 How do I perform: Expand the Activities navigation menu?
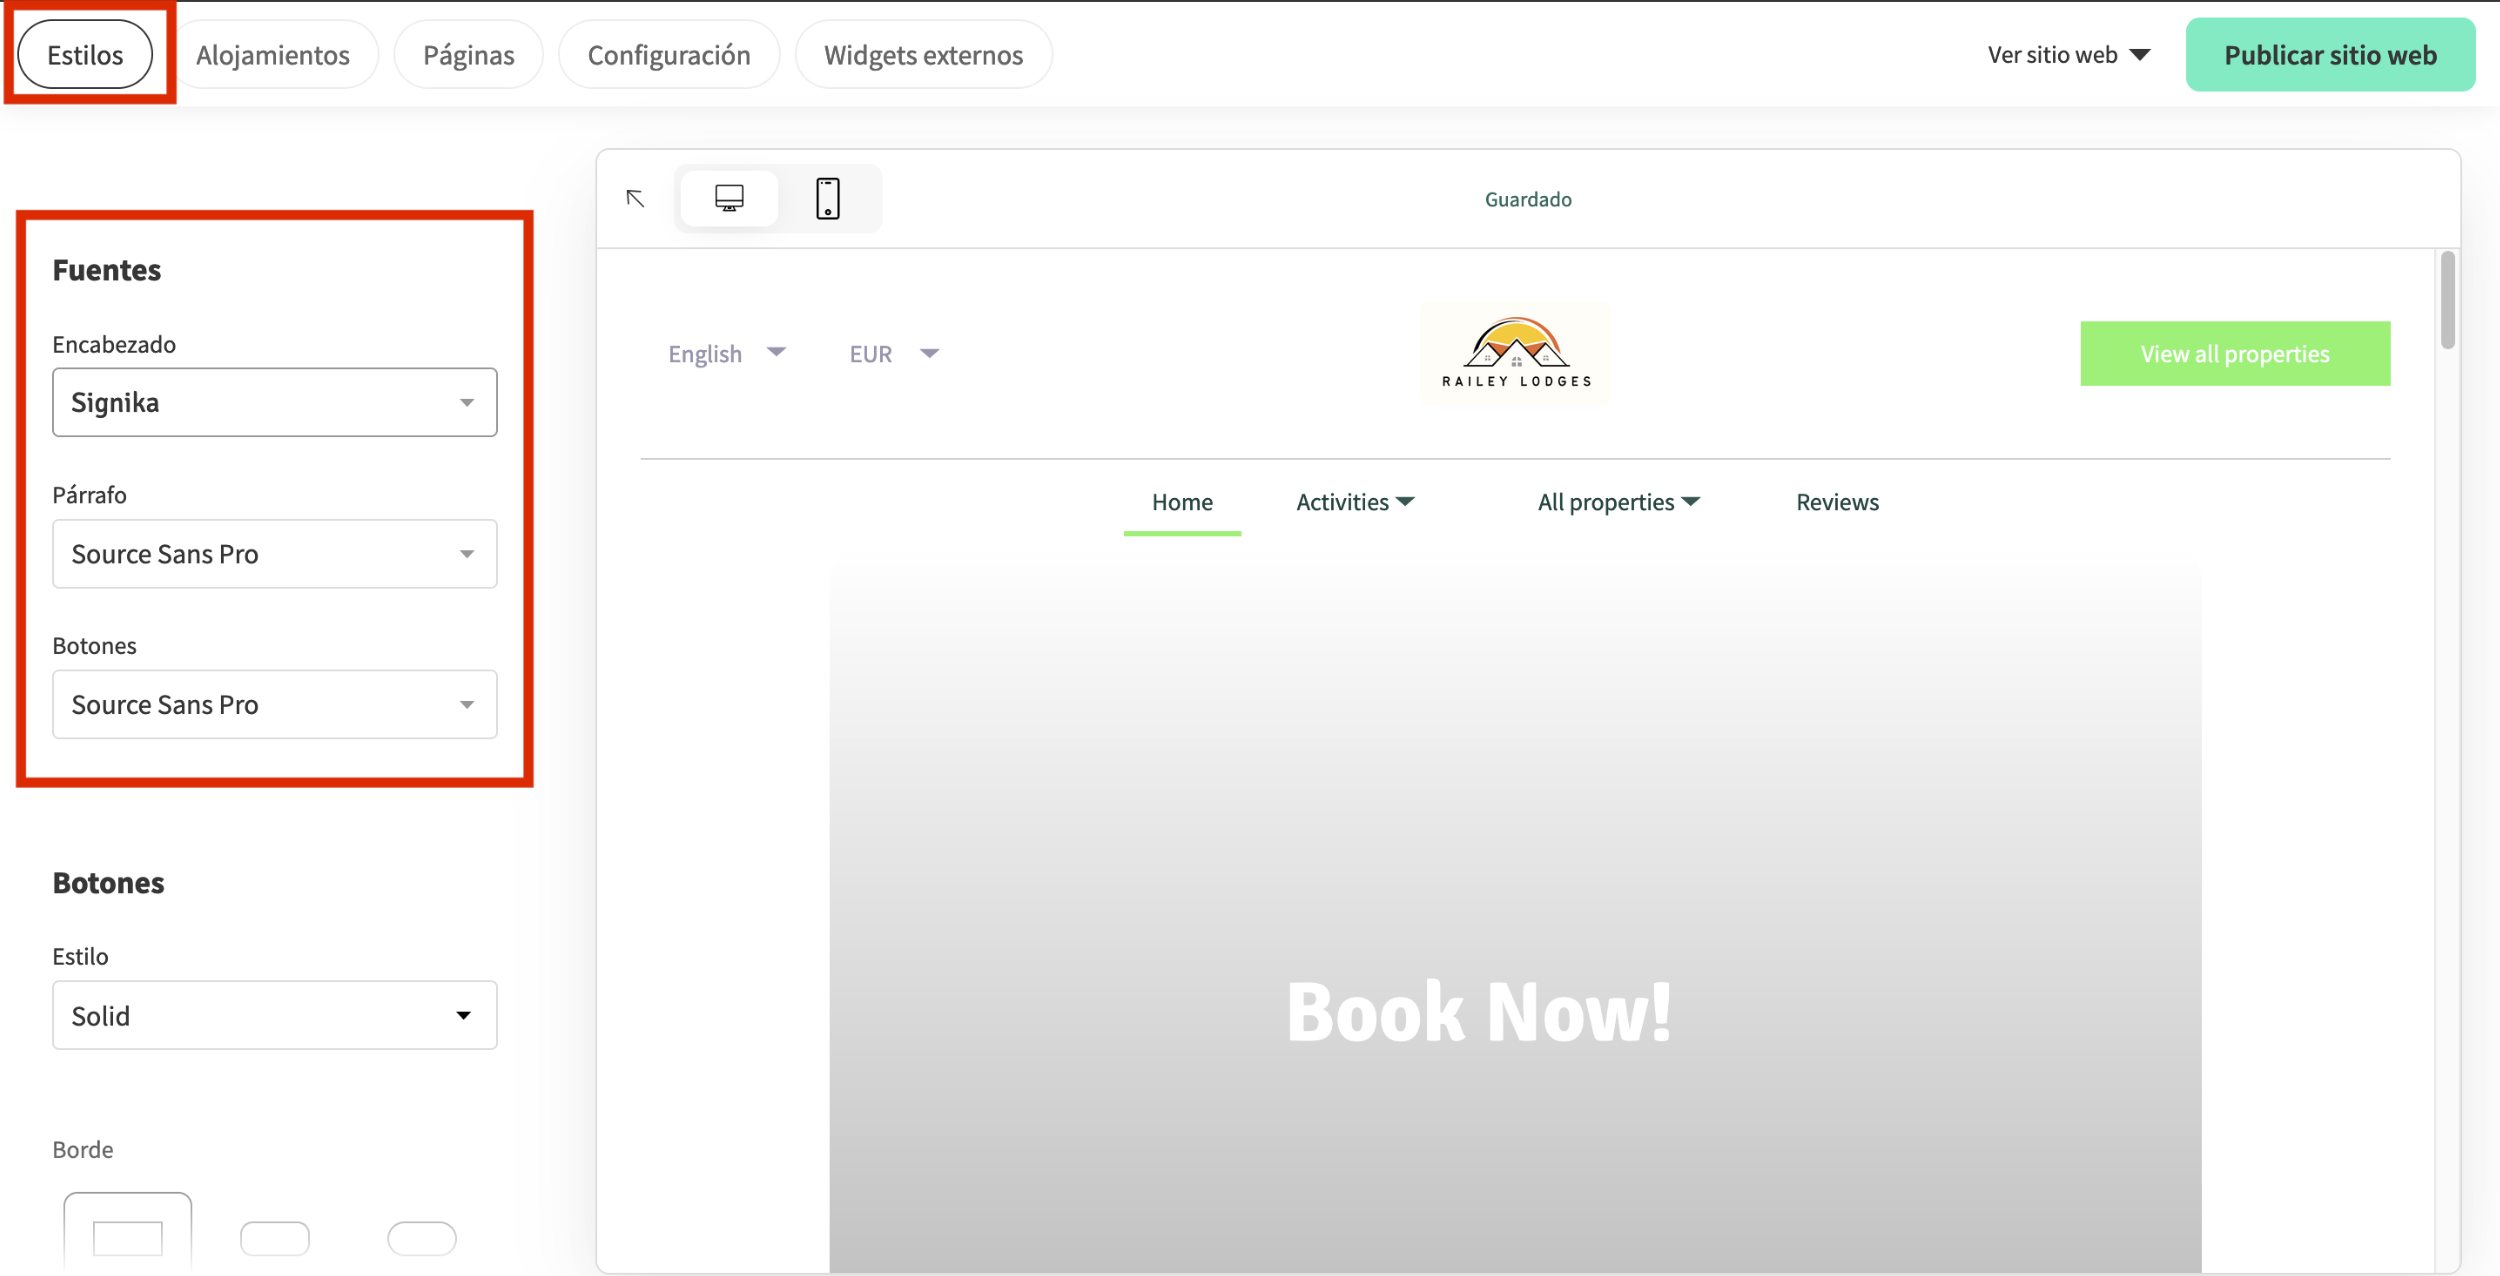[x=1353, y=501]
